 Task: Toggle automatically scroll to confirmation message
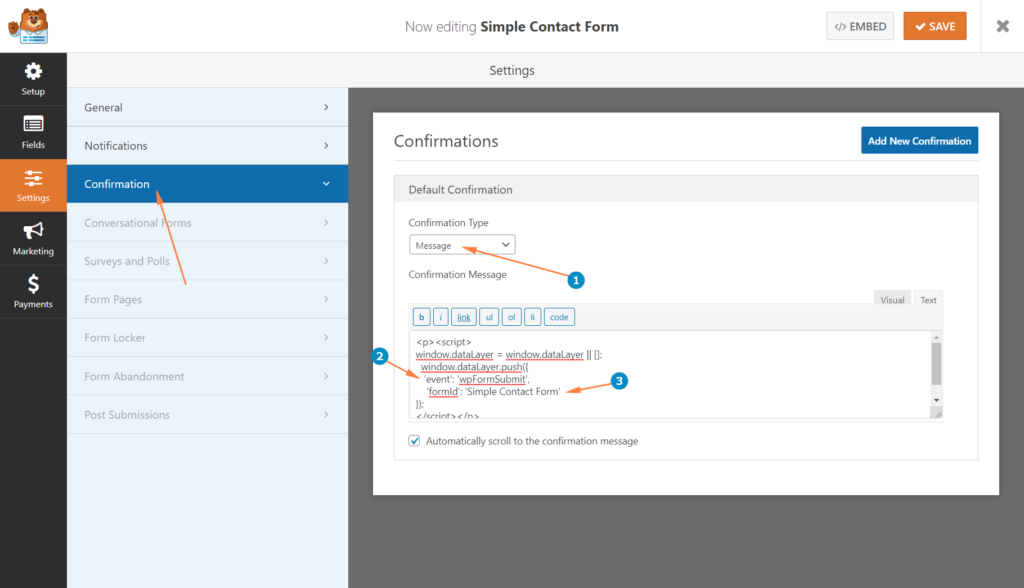(414, 441)
